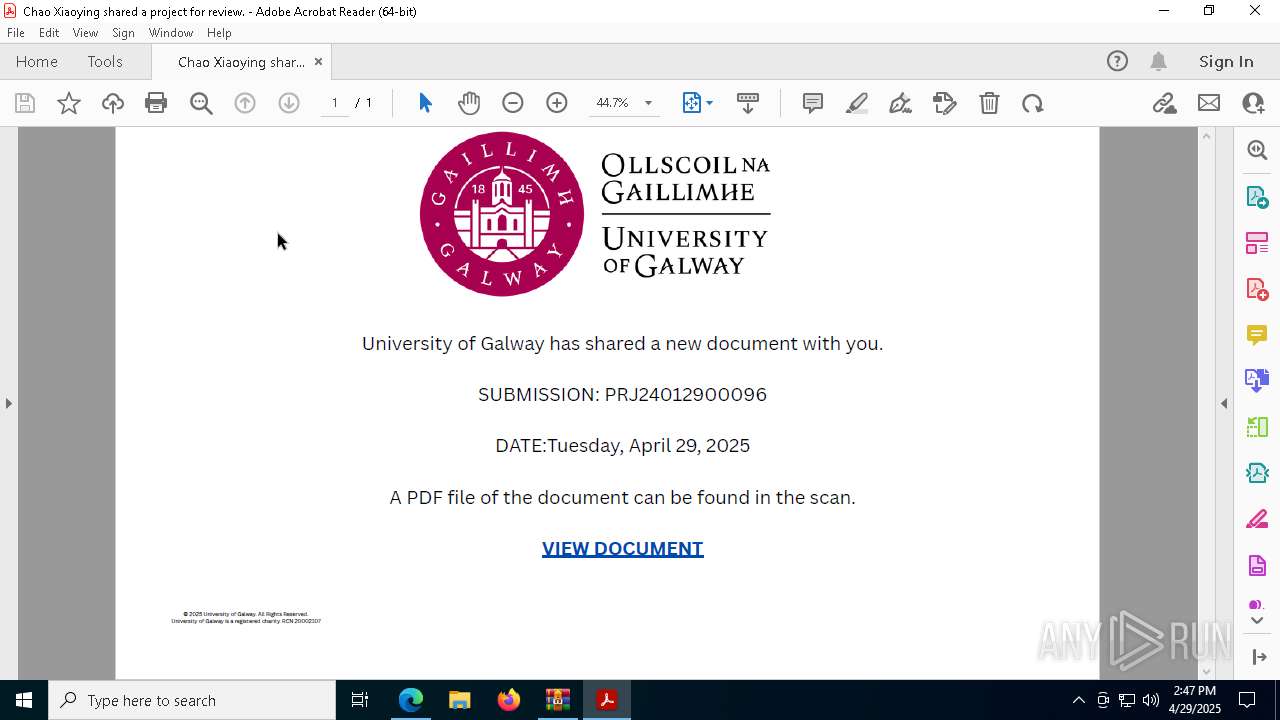Switch to the Tools tab
The image size is (1280, 720).
[105, 61]
